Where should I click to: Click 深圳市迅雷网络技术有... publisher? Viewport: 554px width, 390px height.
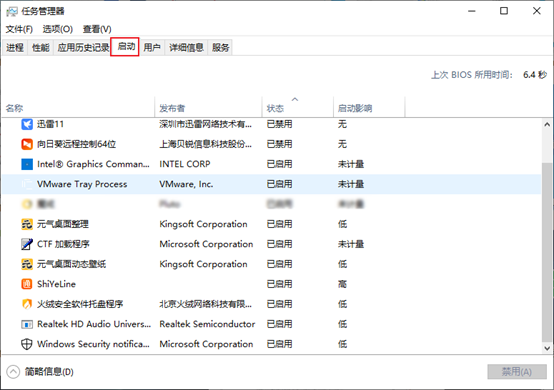coord(205,124)
